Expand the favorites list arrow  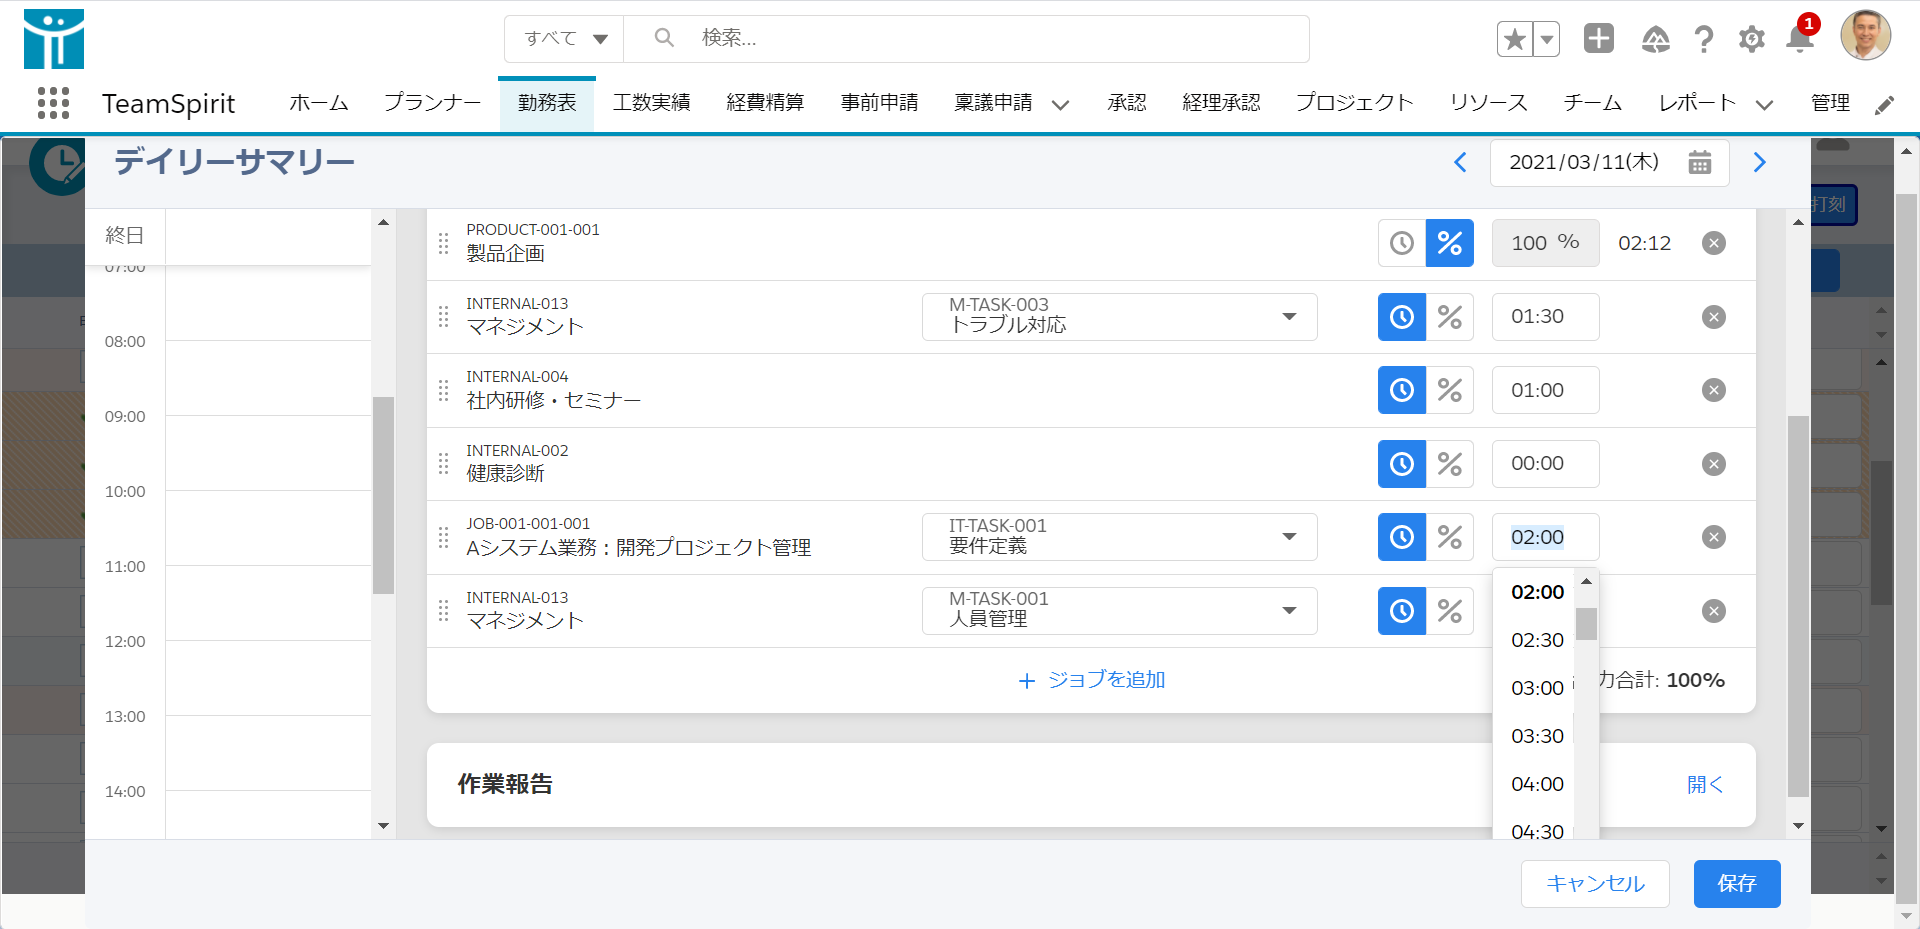click(x=1546, y=39)
